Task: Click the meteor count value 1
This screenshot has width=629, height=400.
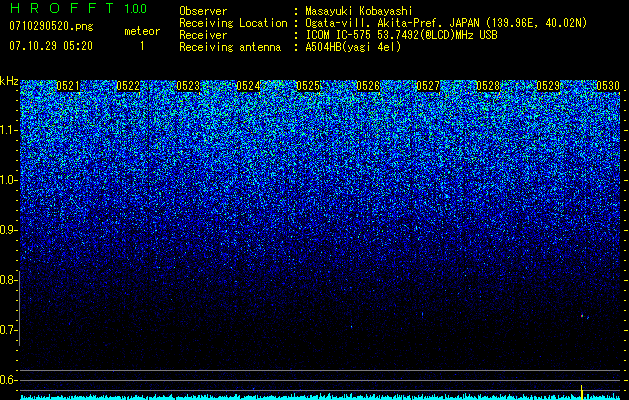Action: point(142,46)
